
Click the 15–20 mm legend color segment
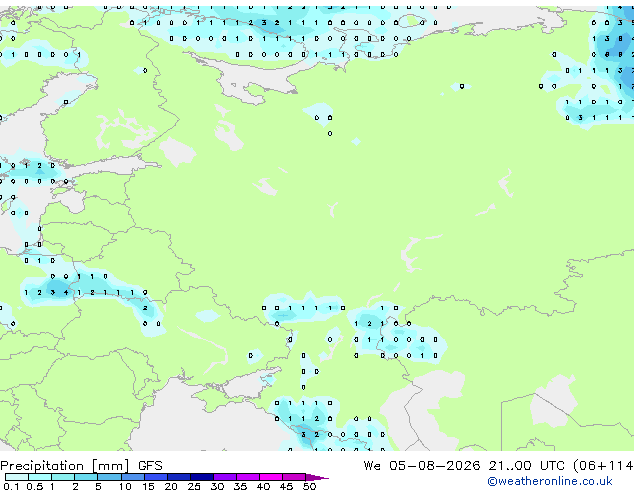pos(156,477)
